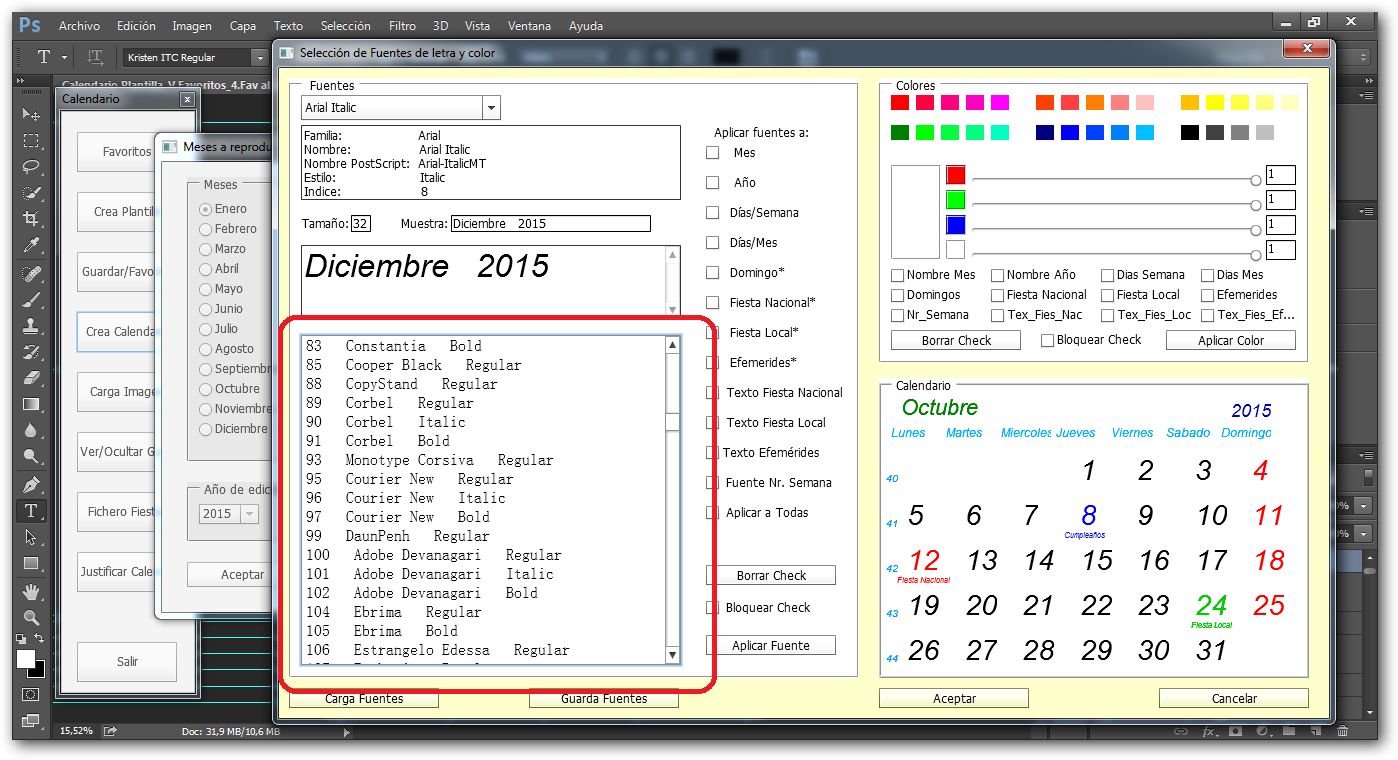Select the Clone Stamp tool

pos(31,325)
